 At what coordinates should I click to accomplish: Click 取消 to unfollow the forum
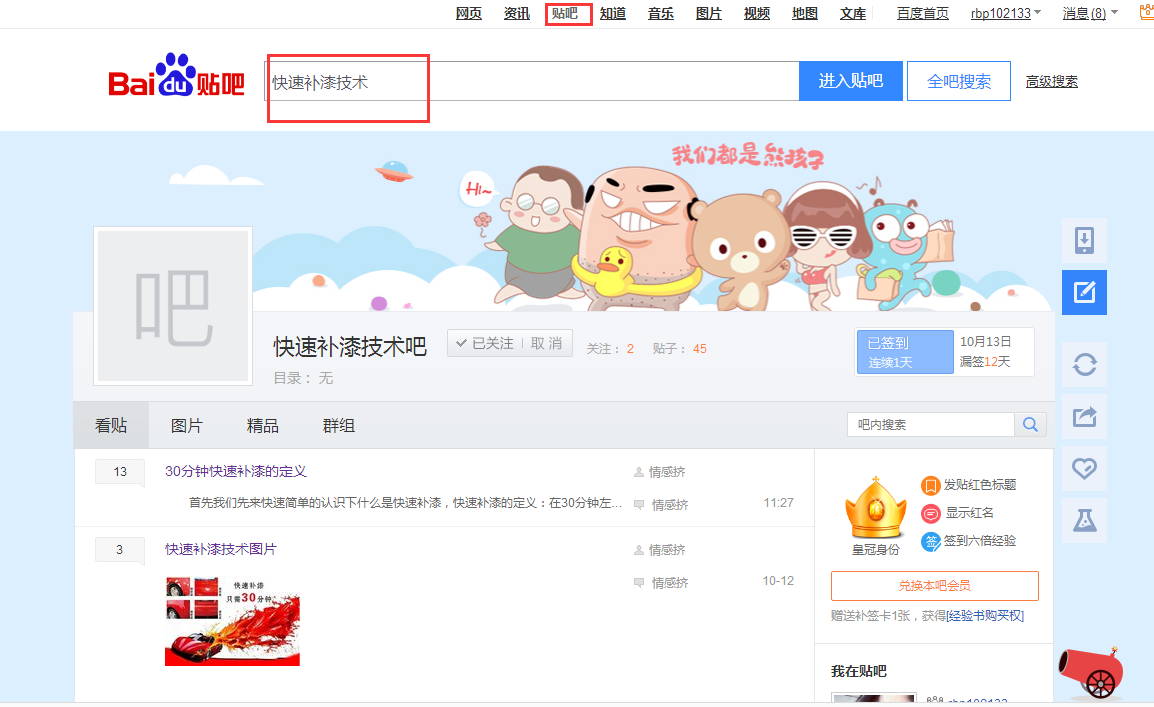click(x=547, y=344)
